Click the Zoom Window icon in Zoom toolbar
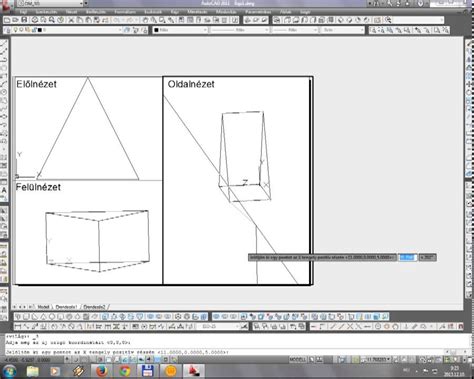 click(x=373, y=30)
